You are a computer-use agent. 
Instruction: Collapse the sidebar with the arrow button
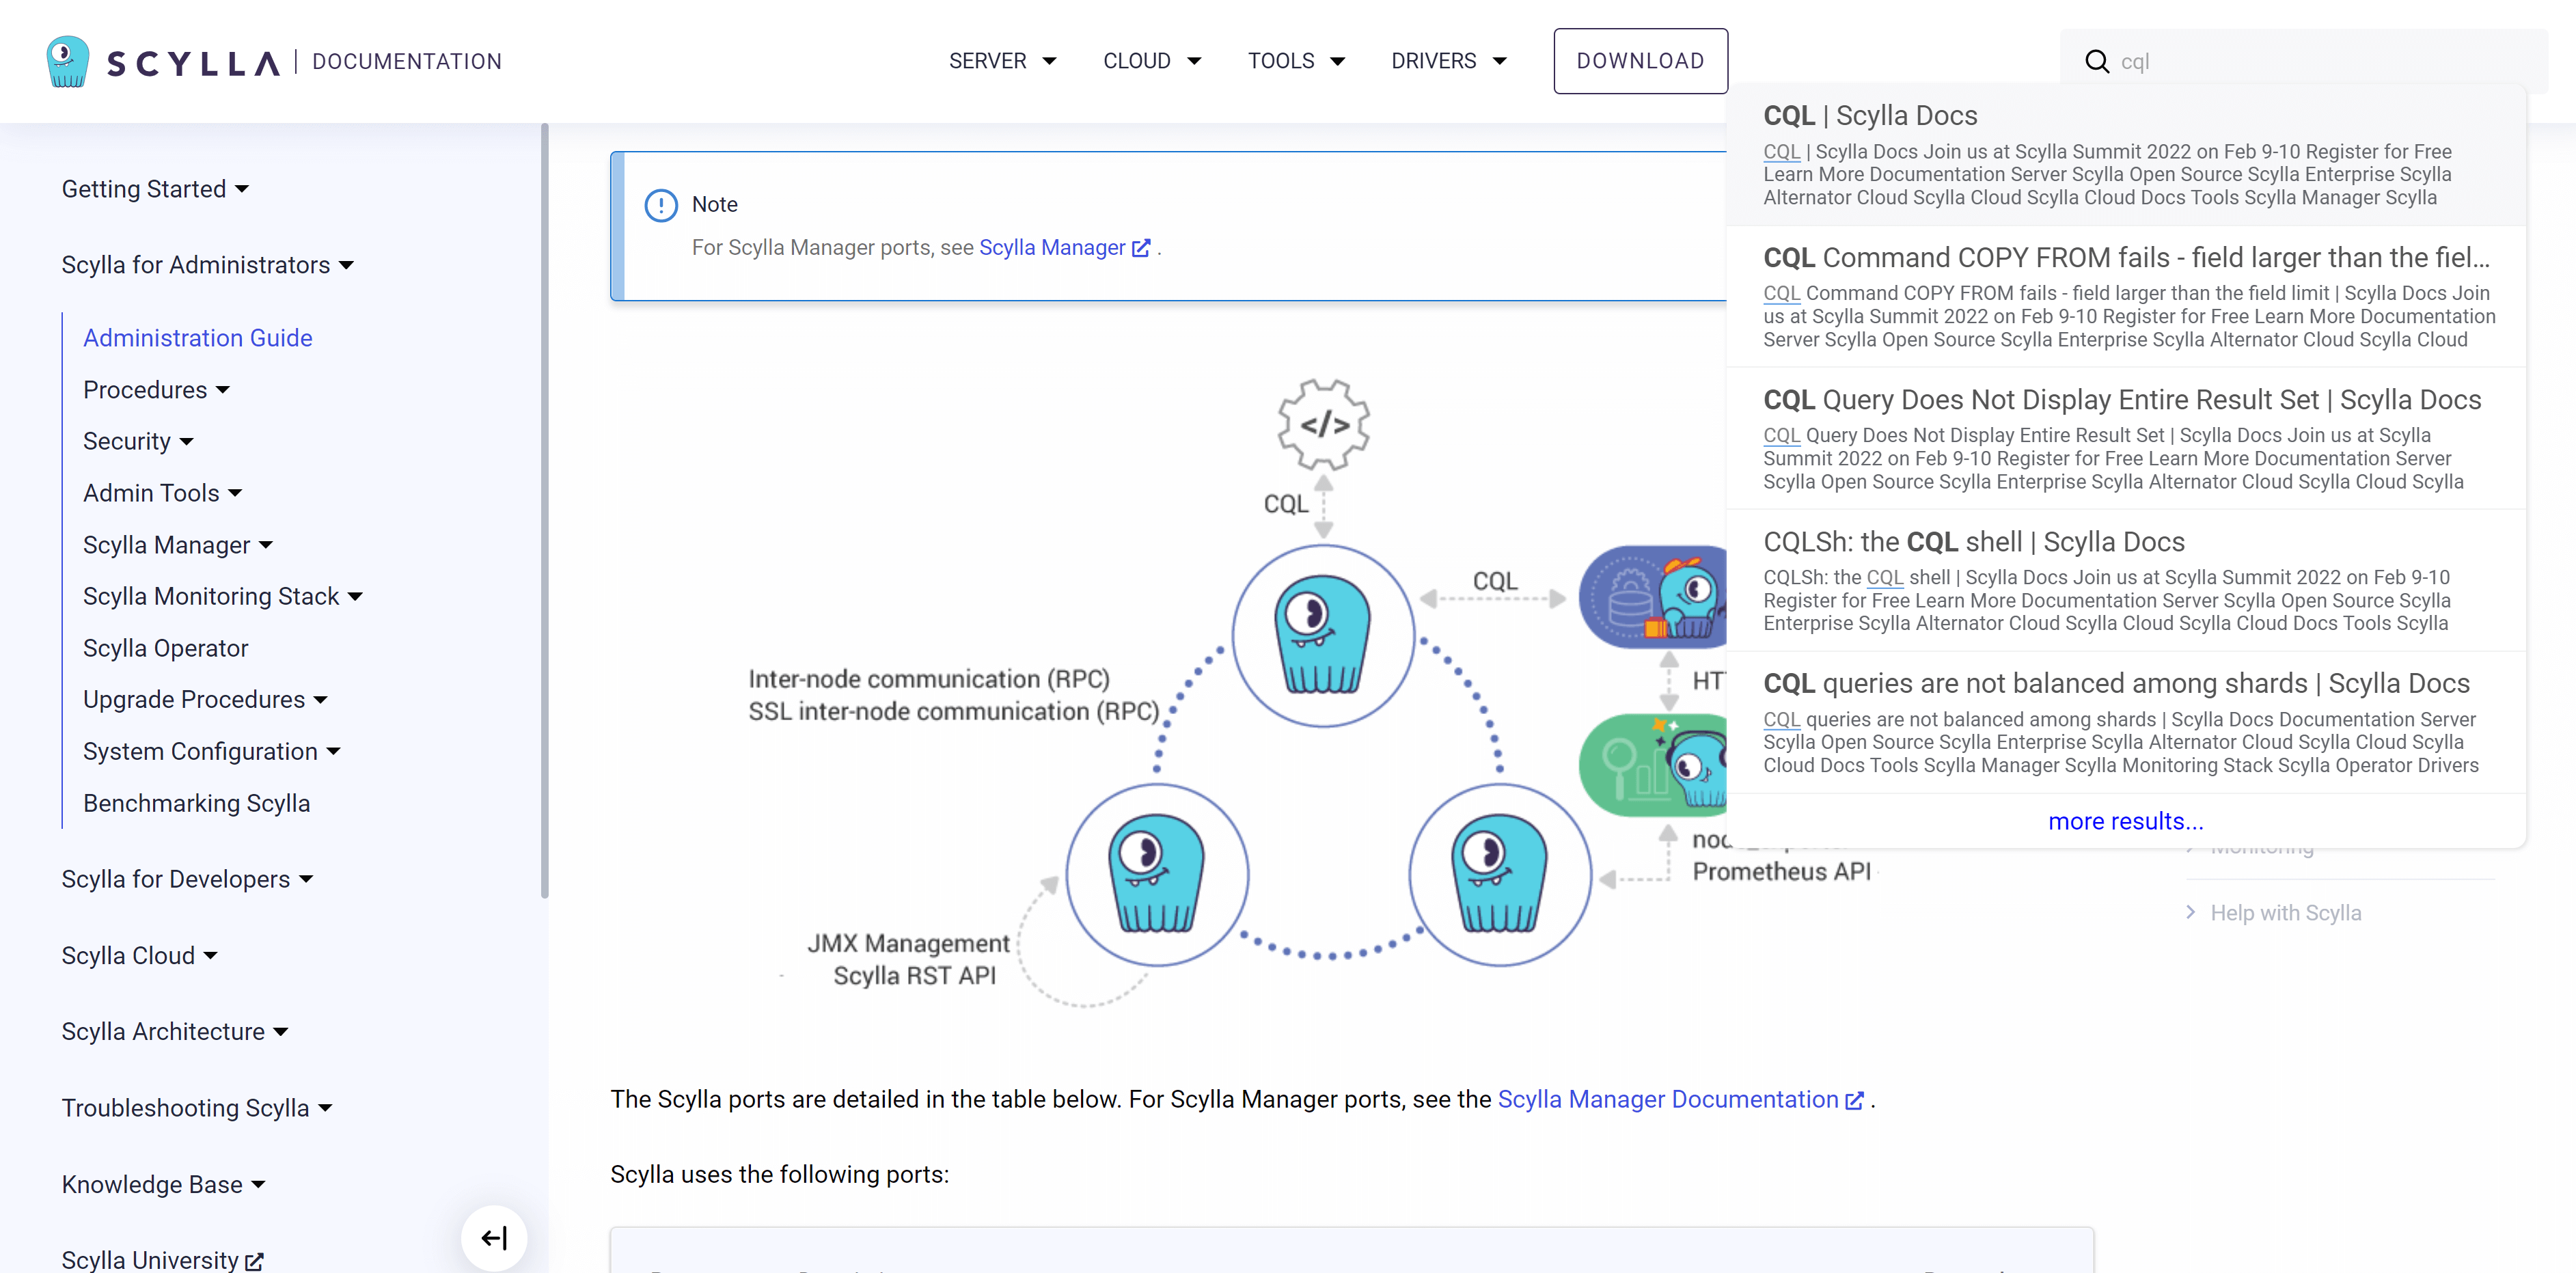pos(494,1238)
